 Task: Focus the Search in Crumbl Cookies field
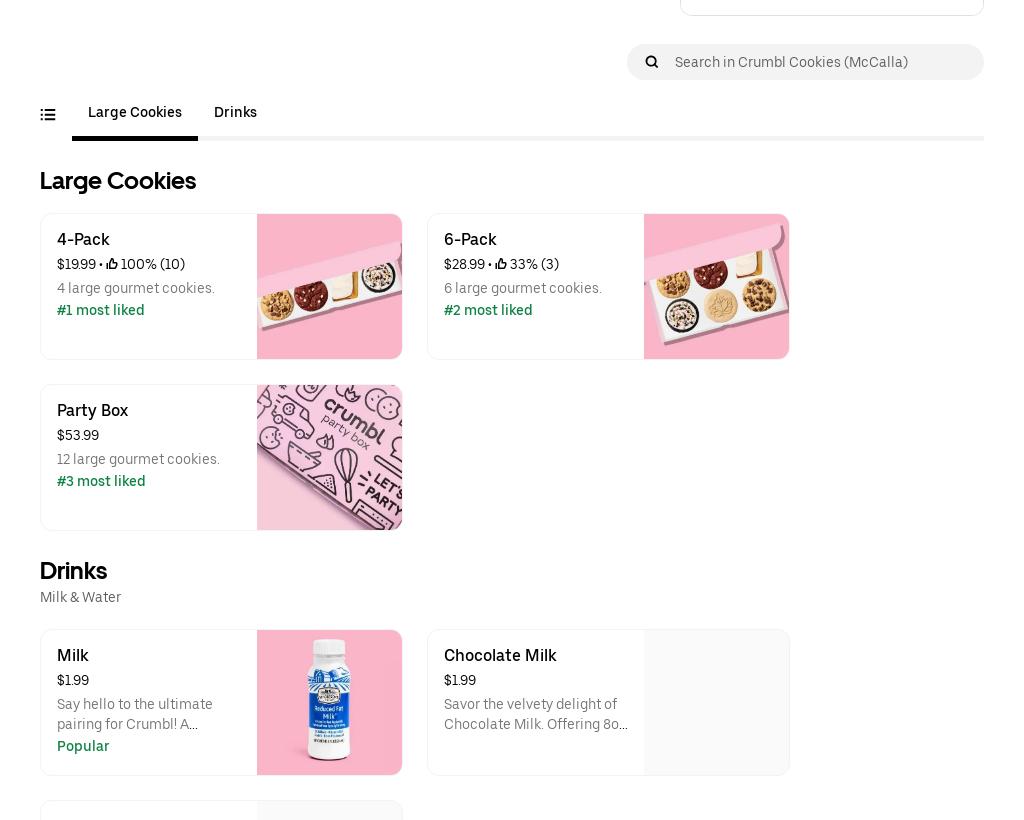(820, 62)
